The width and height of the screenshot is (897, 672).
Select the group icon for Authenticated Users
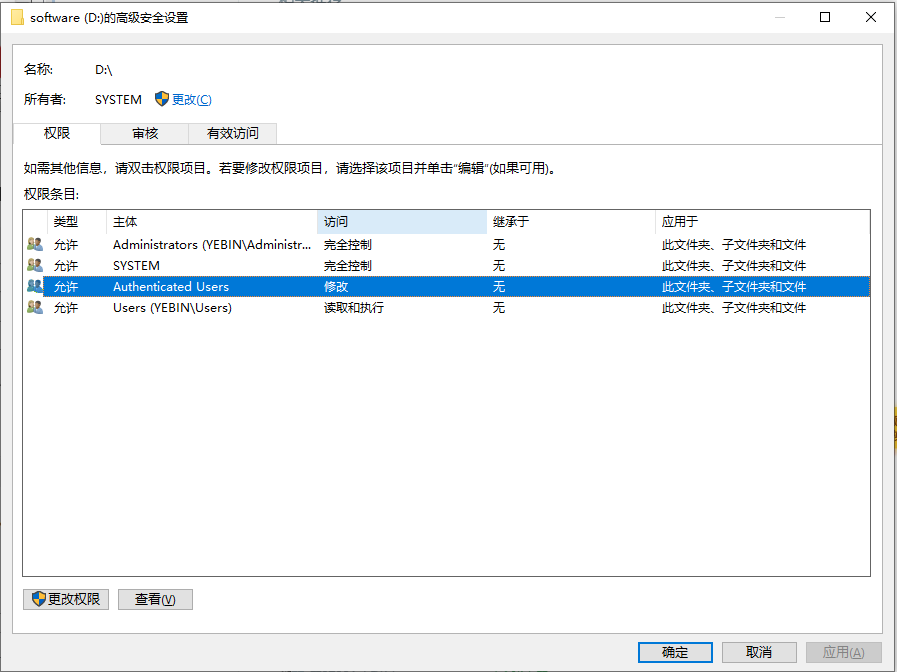point(35,286)
